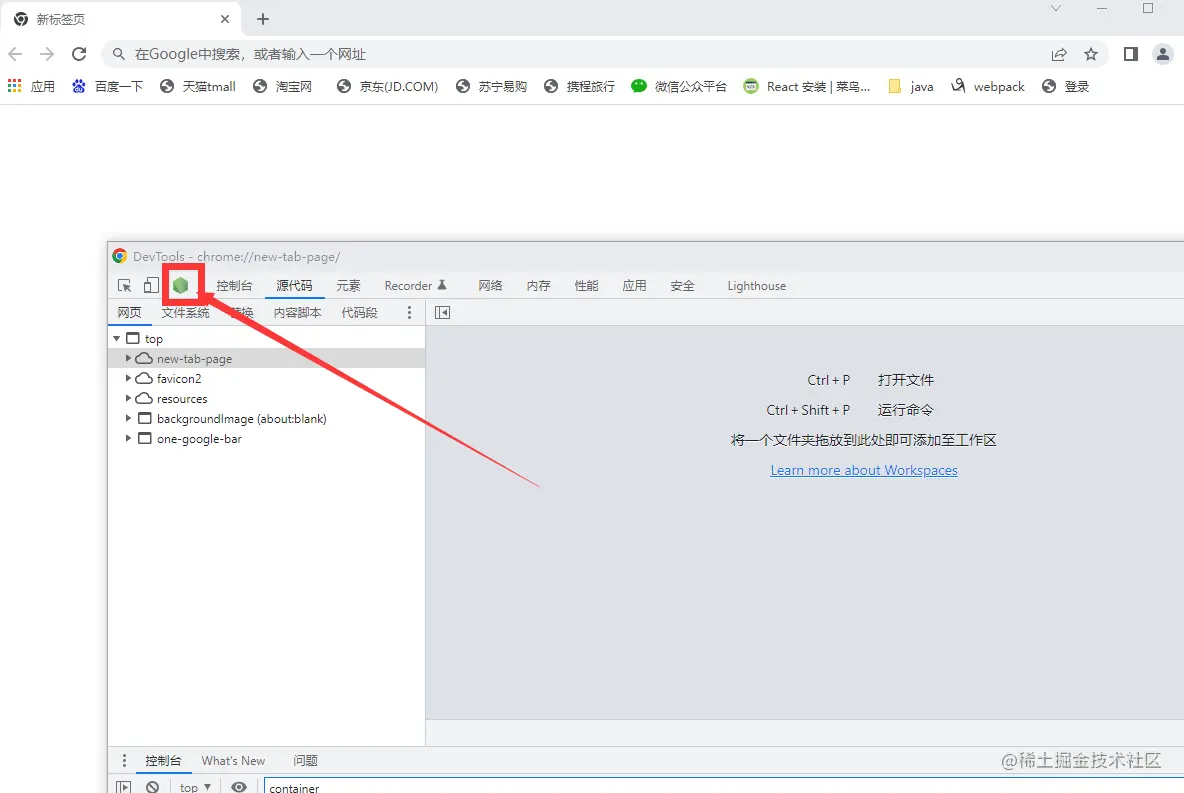Toggle the browser side panel icon
The height and width of the screenshot is (793, 1184).
[x=1130, y=54]
